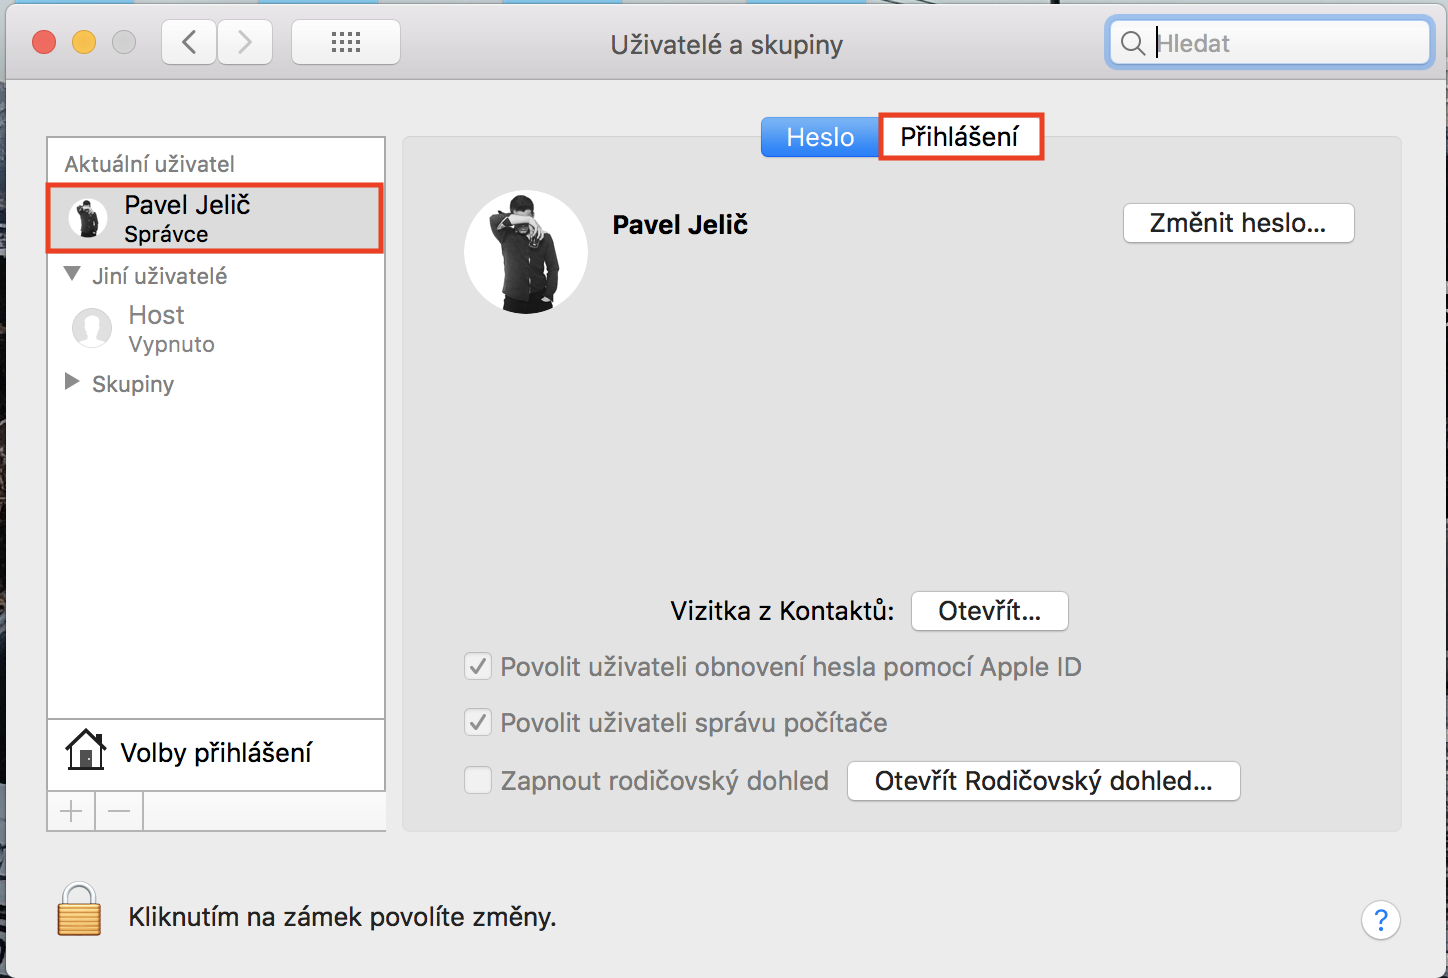
Task: Open Volby přihlášení house icon
Action: (x=86, y=750)
